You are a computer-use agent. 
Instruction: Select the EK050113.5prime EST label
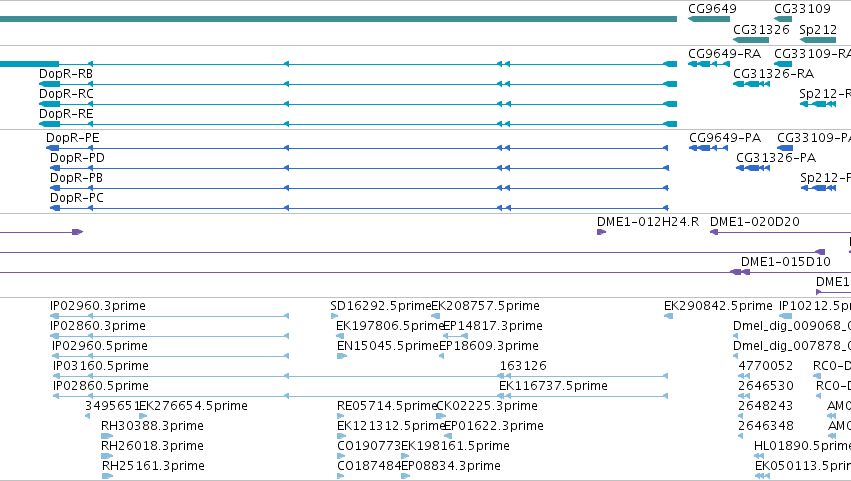[x=803, y=466]
